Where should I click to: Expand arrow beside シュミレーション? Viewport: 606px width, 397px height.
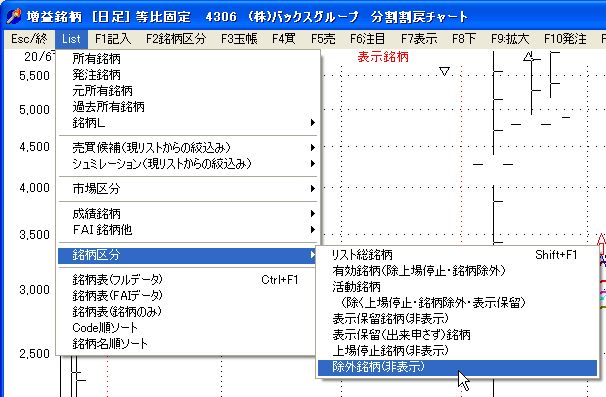(x=312, y=164)
